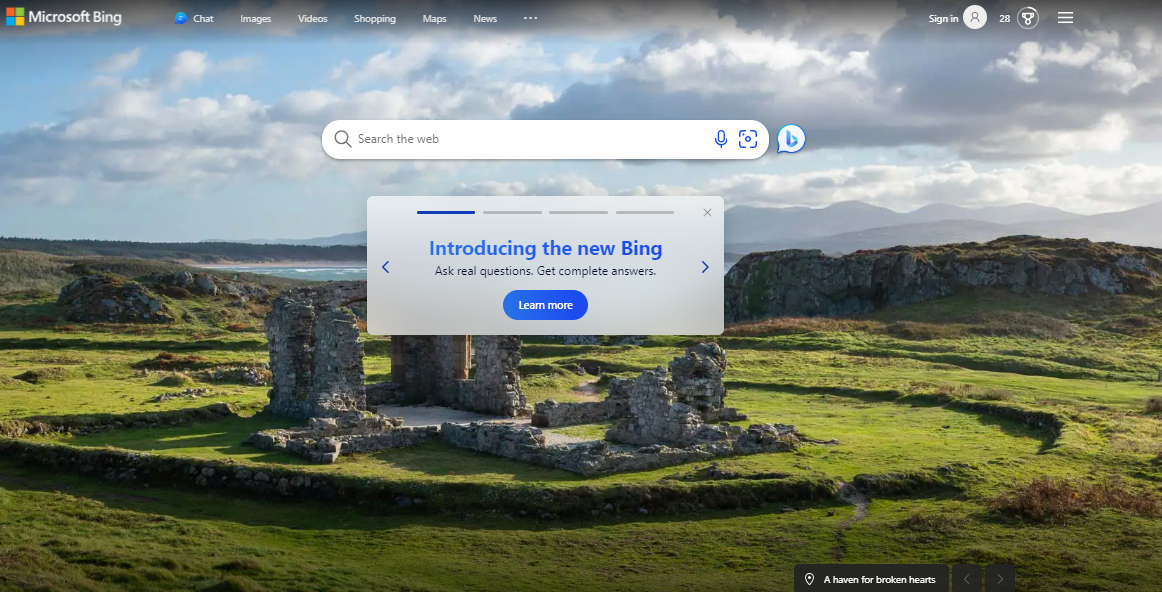Open Sign in
This screenshot has height=592, width=1162.
(941, 17)
